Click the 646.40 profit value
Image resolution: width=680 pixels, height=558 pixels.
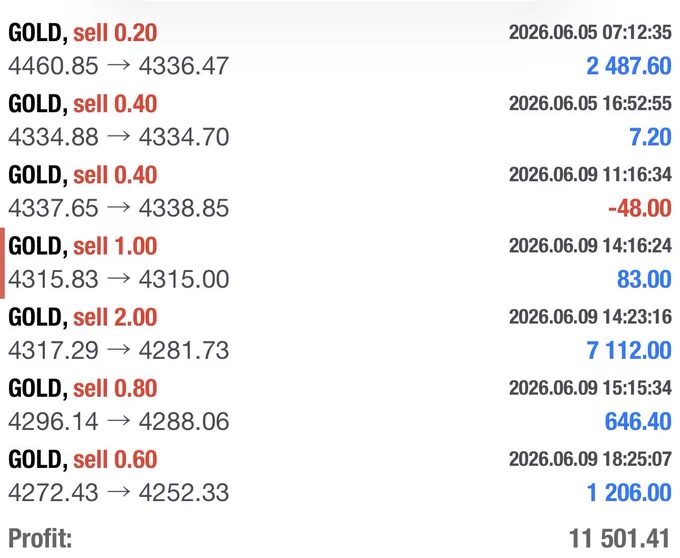click(638, 421)
